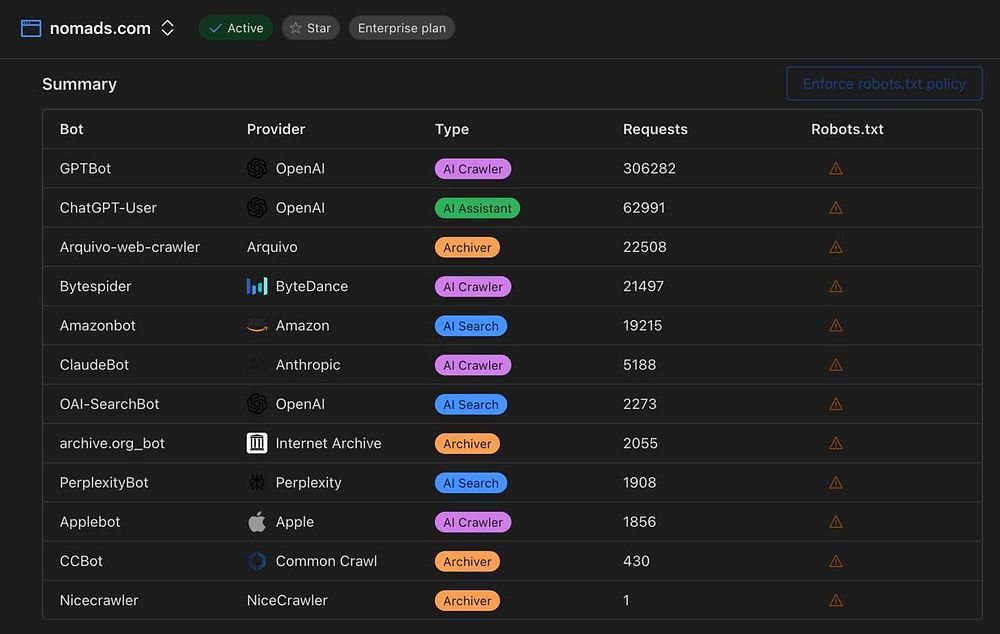Select the ClaudeBot row name
This screenshot has height=634, width=1000.
(x=94, y=365)
